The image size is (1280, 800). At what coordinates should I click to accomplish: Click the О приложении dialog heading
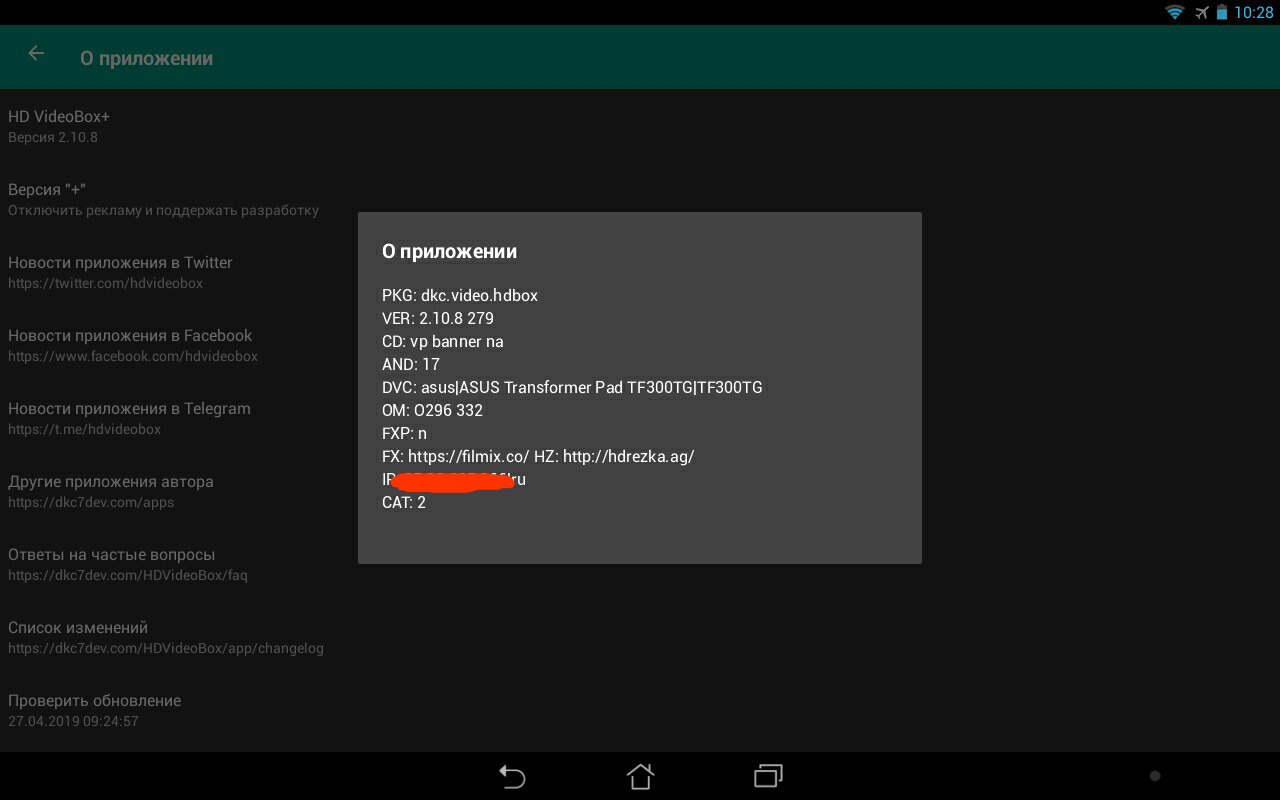pos(449,252)
